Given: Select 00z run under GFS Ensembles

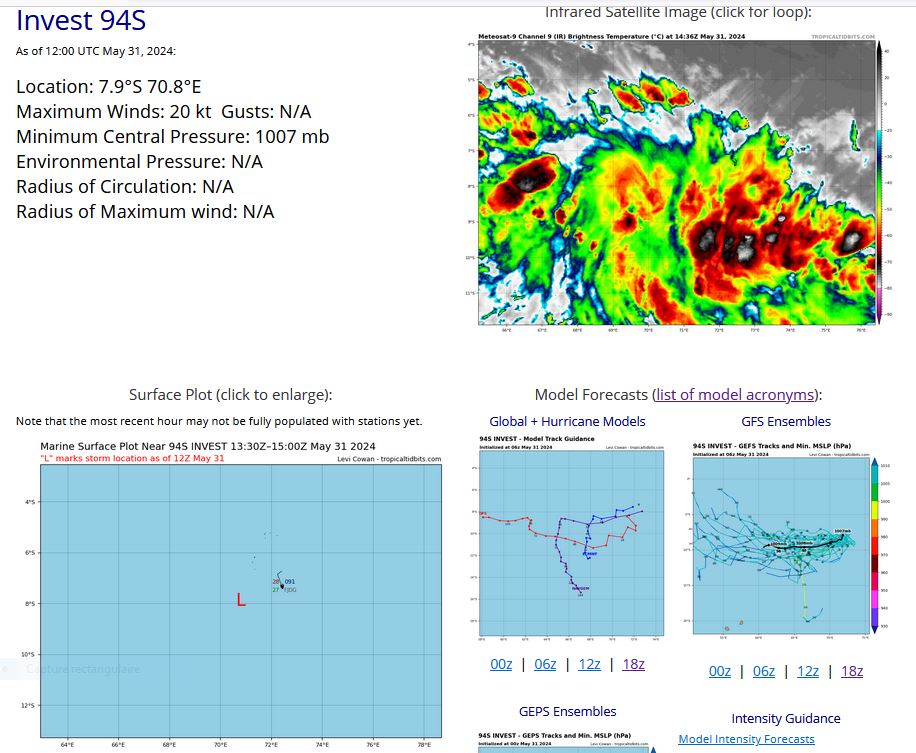Looking at the screenshot, I should click(720, 671).
